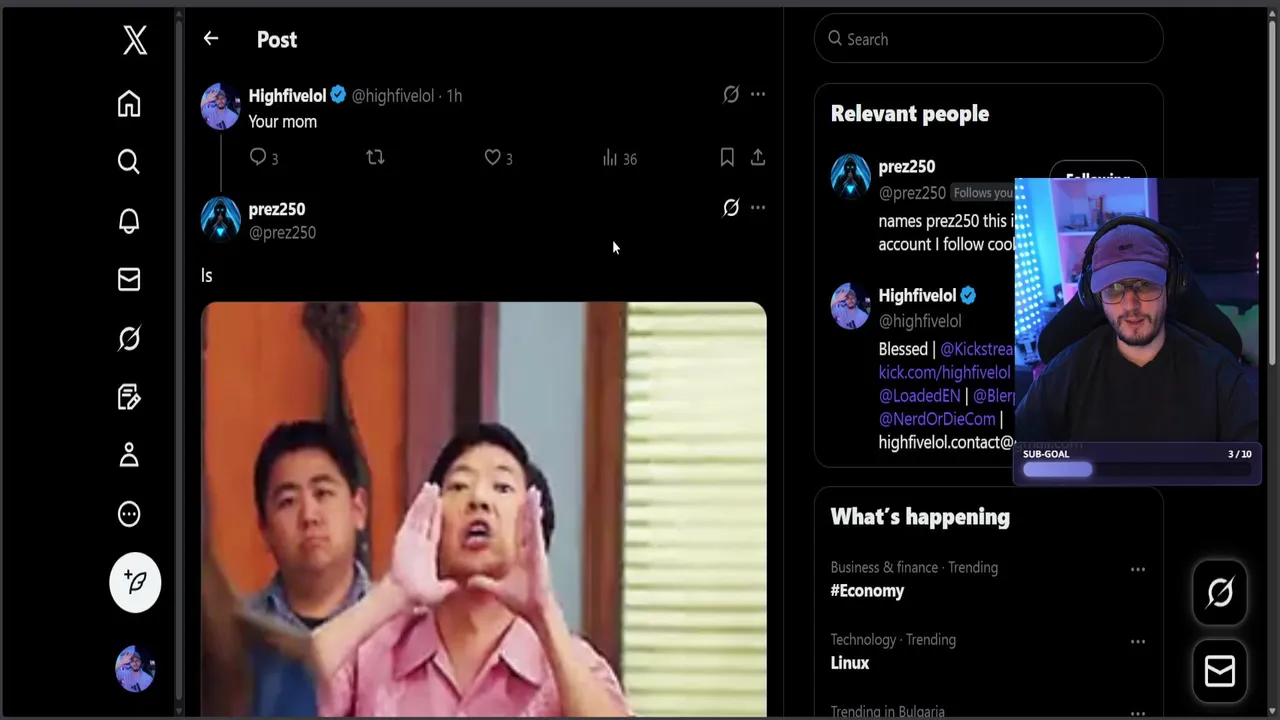Open Messages envelope in sidebar
Image resolution: width=1280 pixels, height=720 pixels.
pos(129,279)
